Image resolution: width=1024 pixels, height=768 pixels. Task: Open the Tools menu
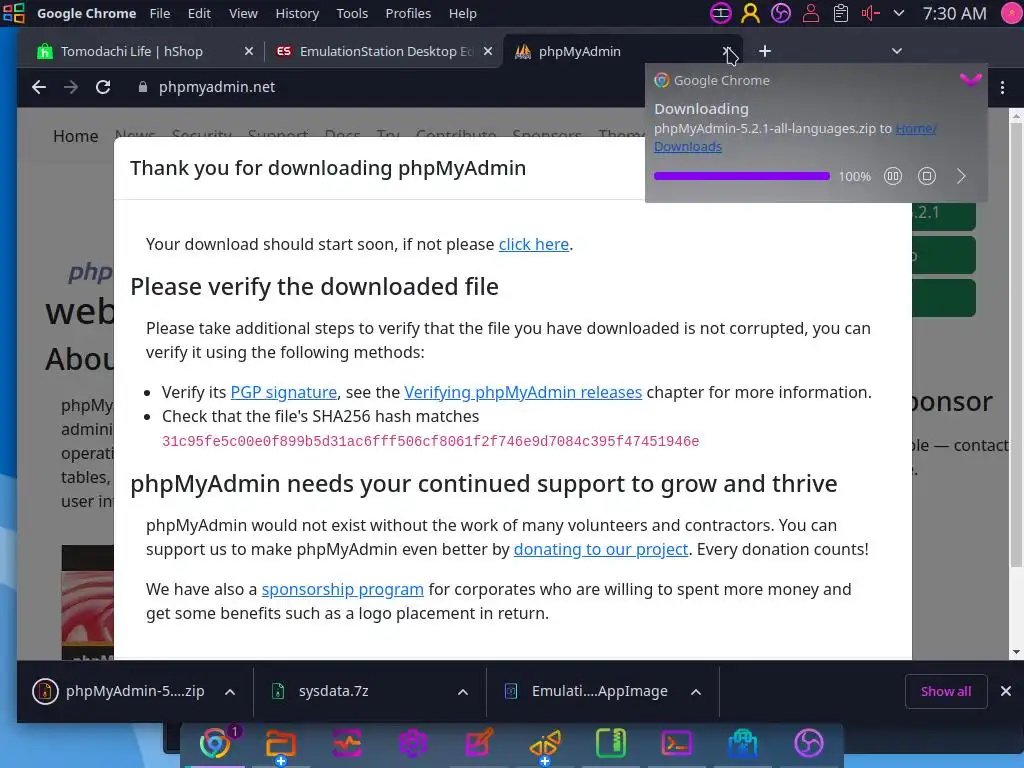point(352,13)
